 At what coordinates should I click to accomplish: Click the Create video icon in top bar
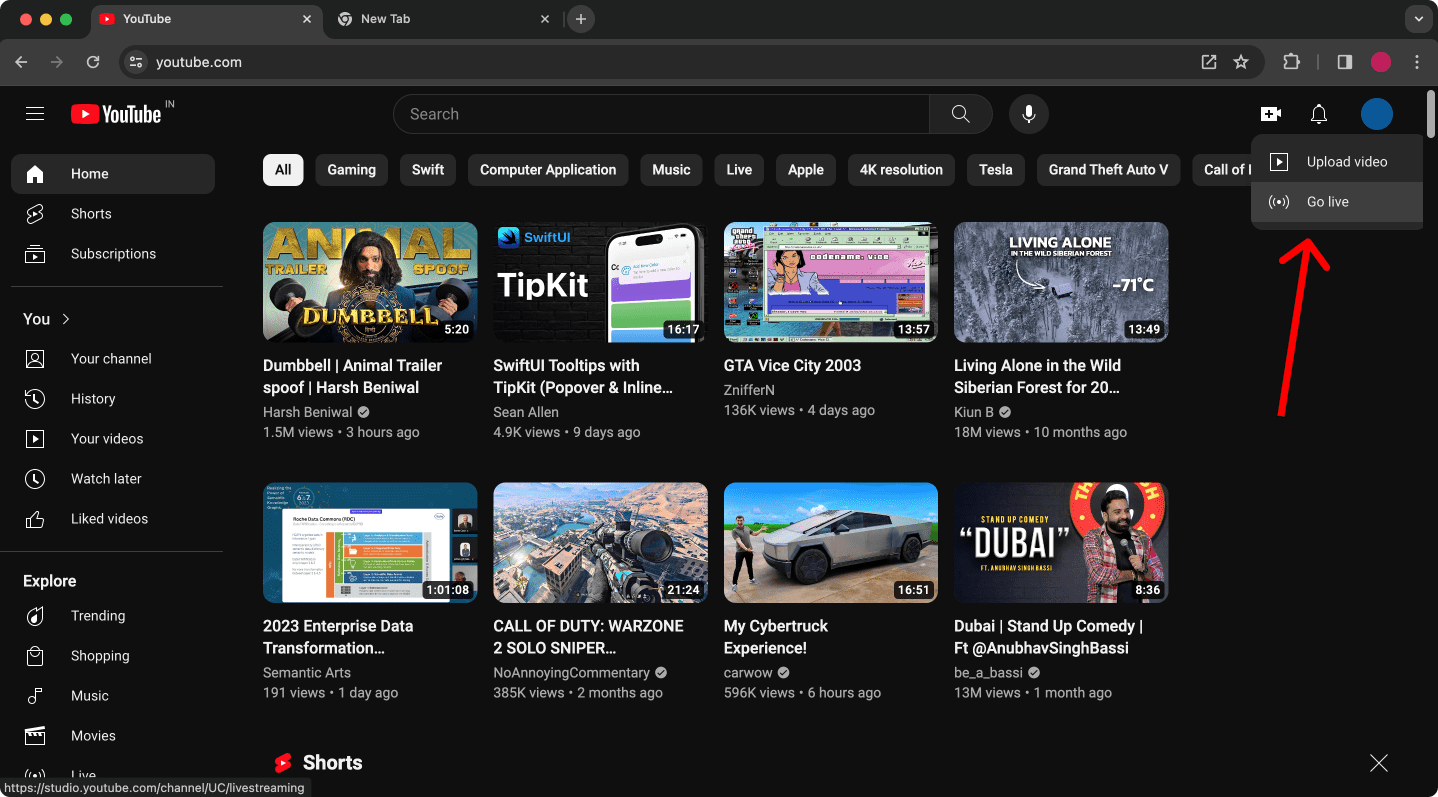tap(1270, 113)
